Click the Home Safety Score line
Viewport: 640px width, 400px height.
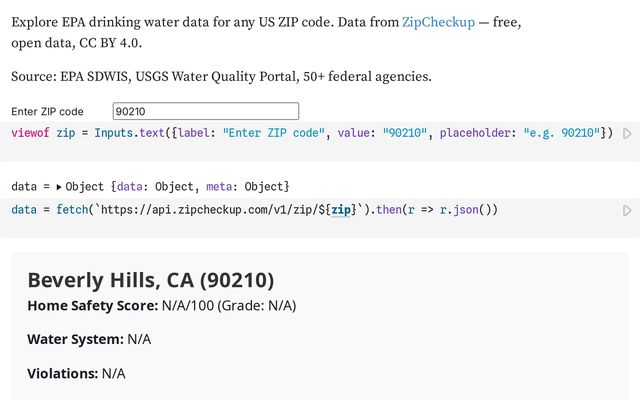(161, 305)
